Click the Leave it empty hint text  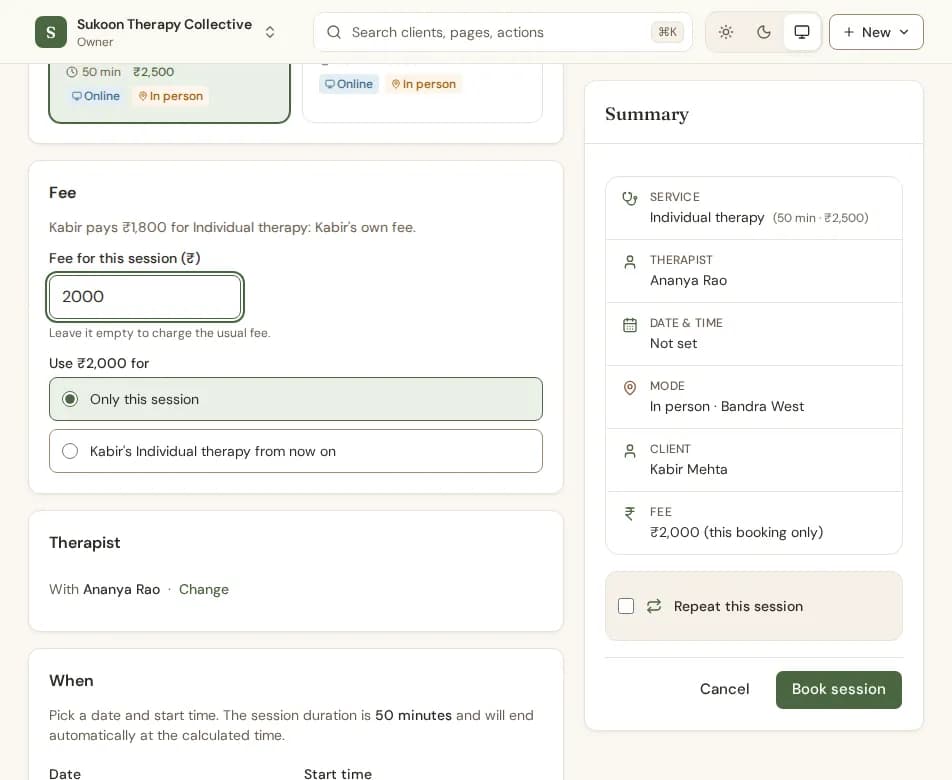pyautogui.click(x=160, y=333)
